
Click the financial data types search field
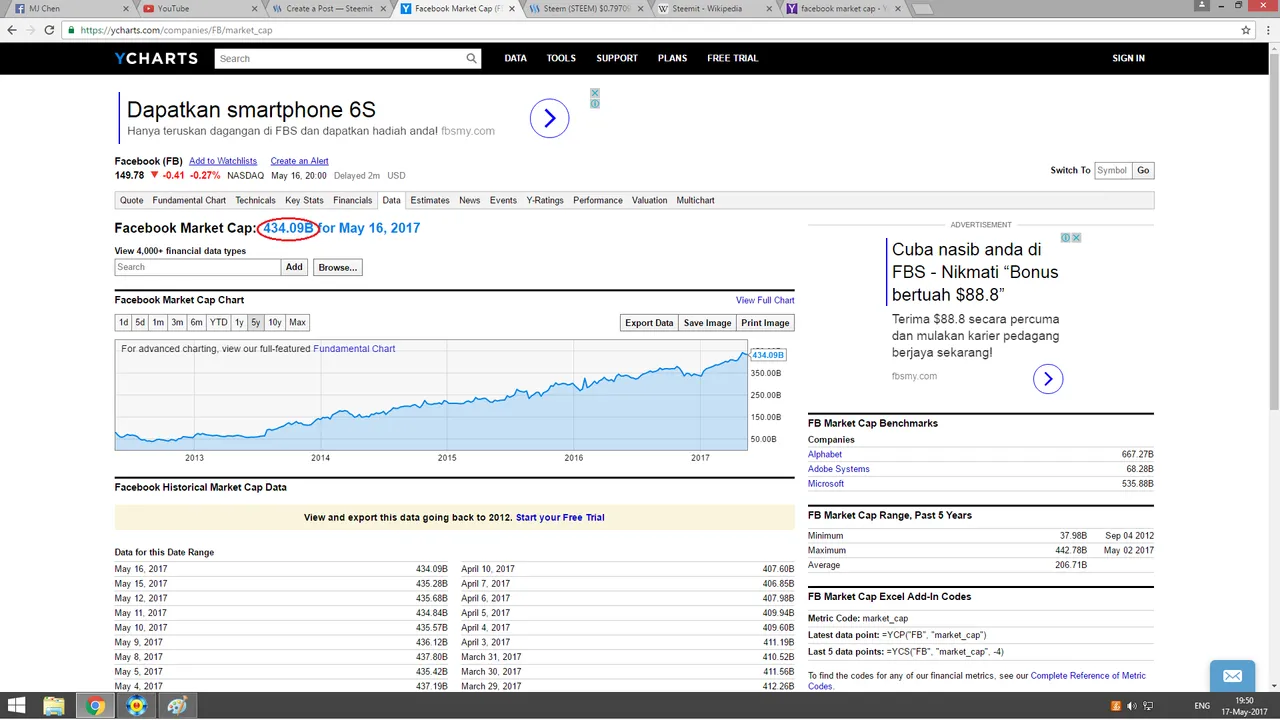(198, 267)
